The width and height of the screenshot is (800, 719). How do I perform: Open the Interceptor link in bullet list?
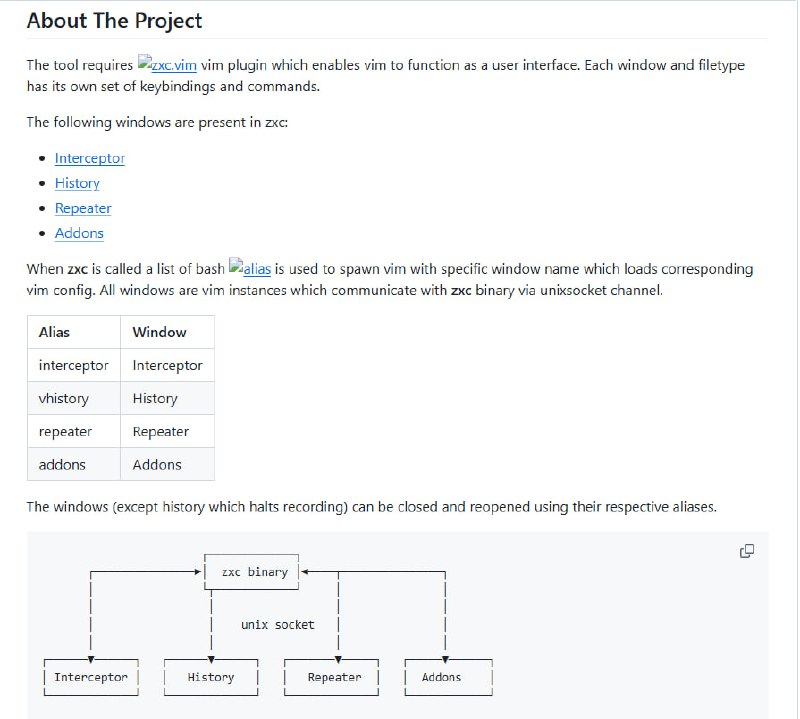pos(90,158)
